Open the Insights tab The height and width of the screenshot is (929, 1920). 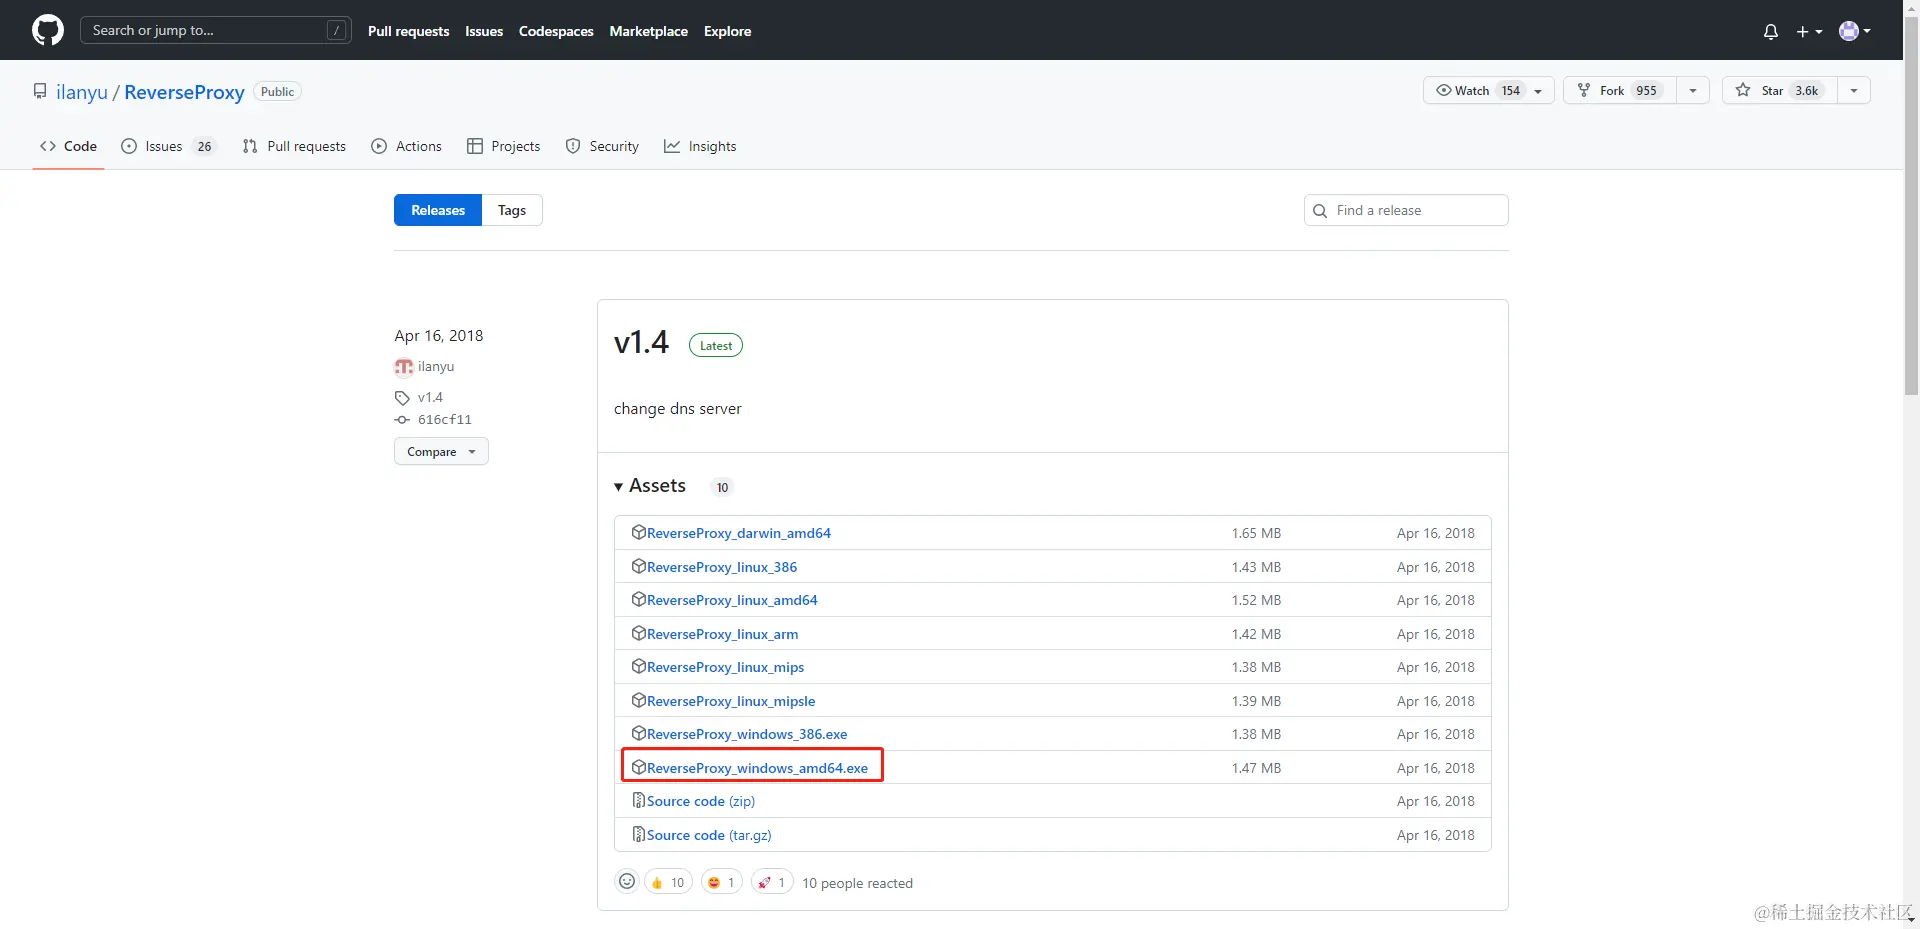tap(700, 146)
